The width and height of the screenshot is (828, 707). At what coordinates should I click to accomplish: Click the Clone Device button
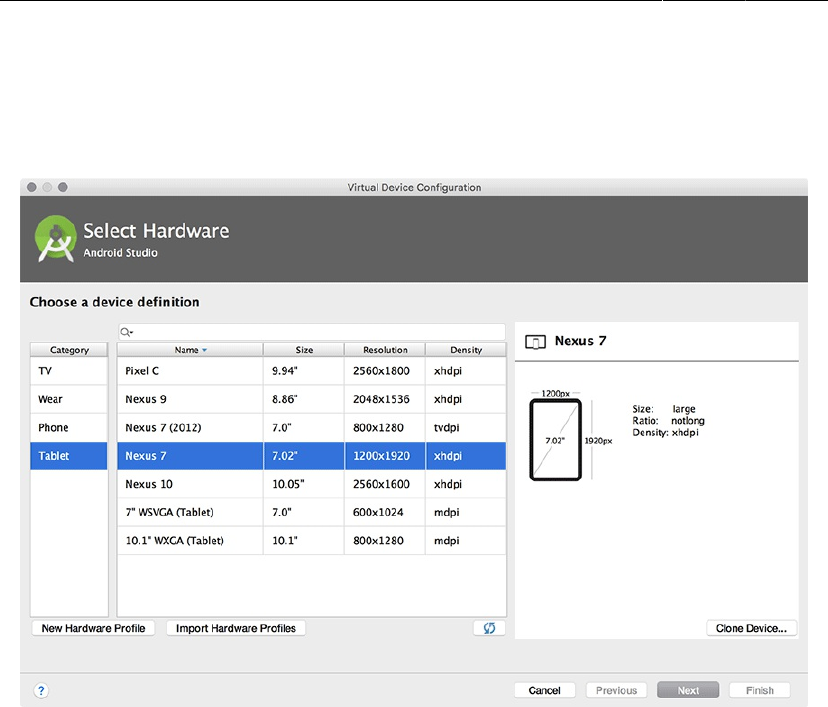(x=751, y=628)
